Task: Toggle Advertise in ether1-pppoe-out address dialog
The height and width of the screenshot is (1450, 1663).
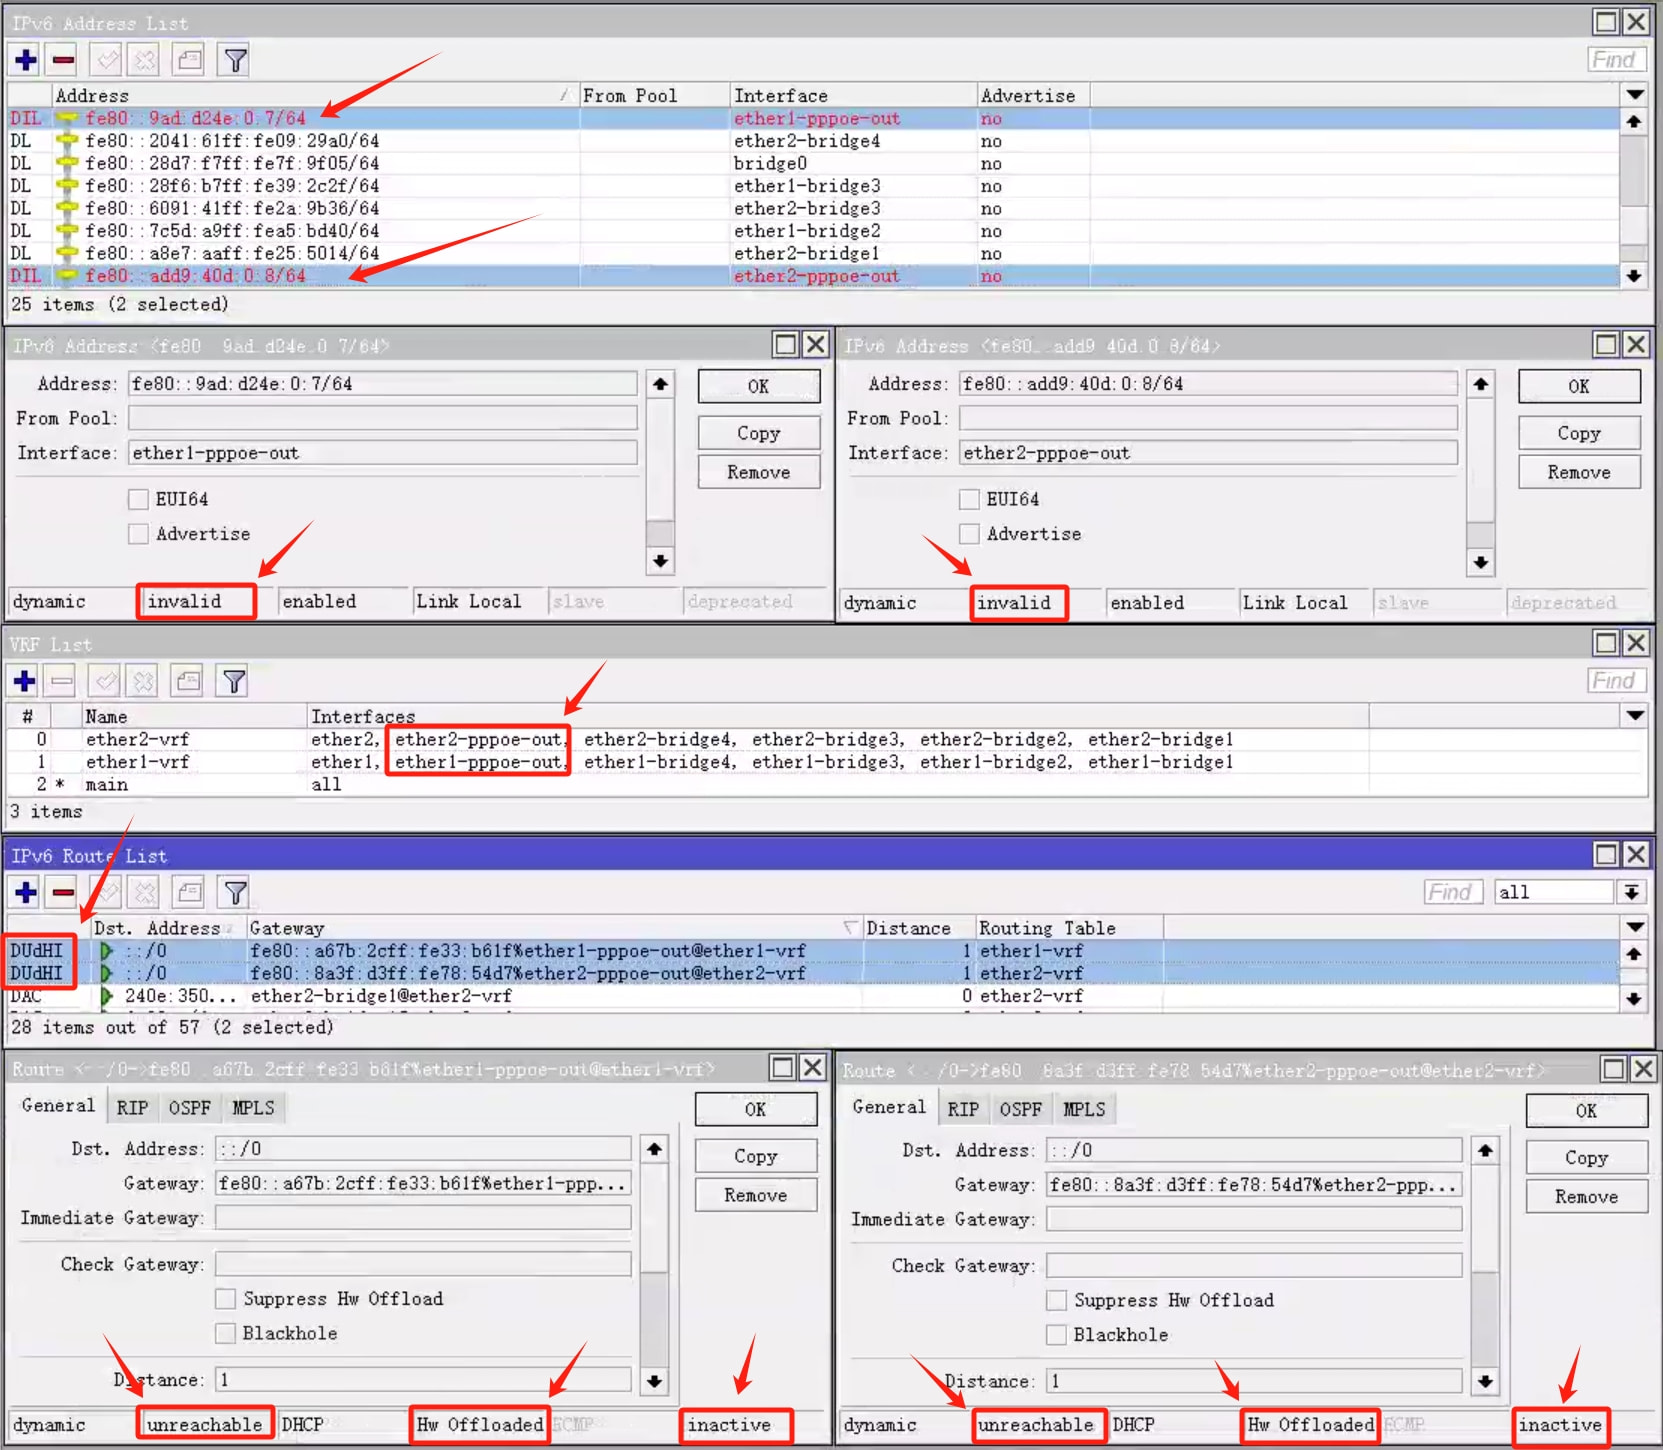Action: [139, 534]
